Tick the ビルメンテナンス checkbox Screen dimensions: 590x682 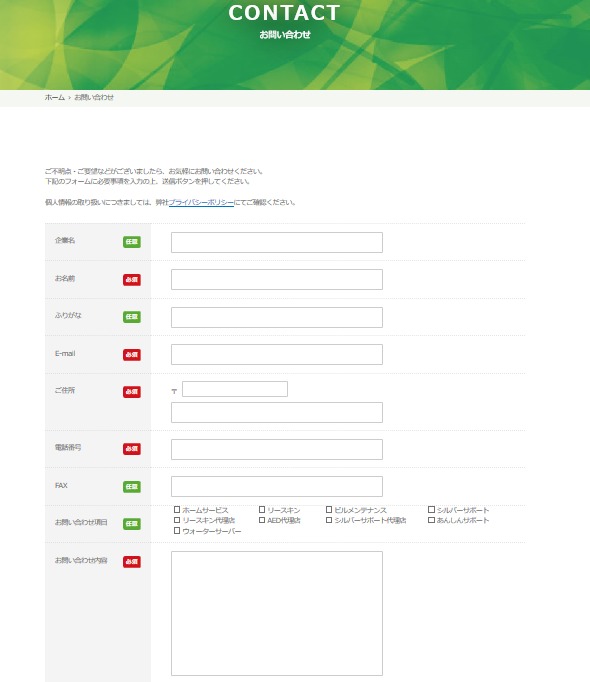(x=329, y=509)
